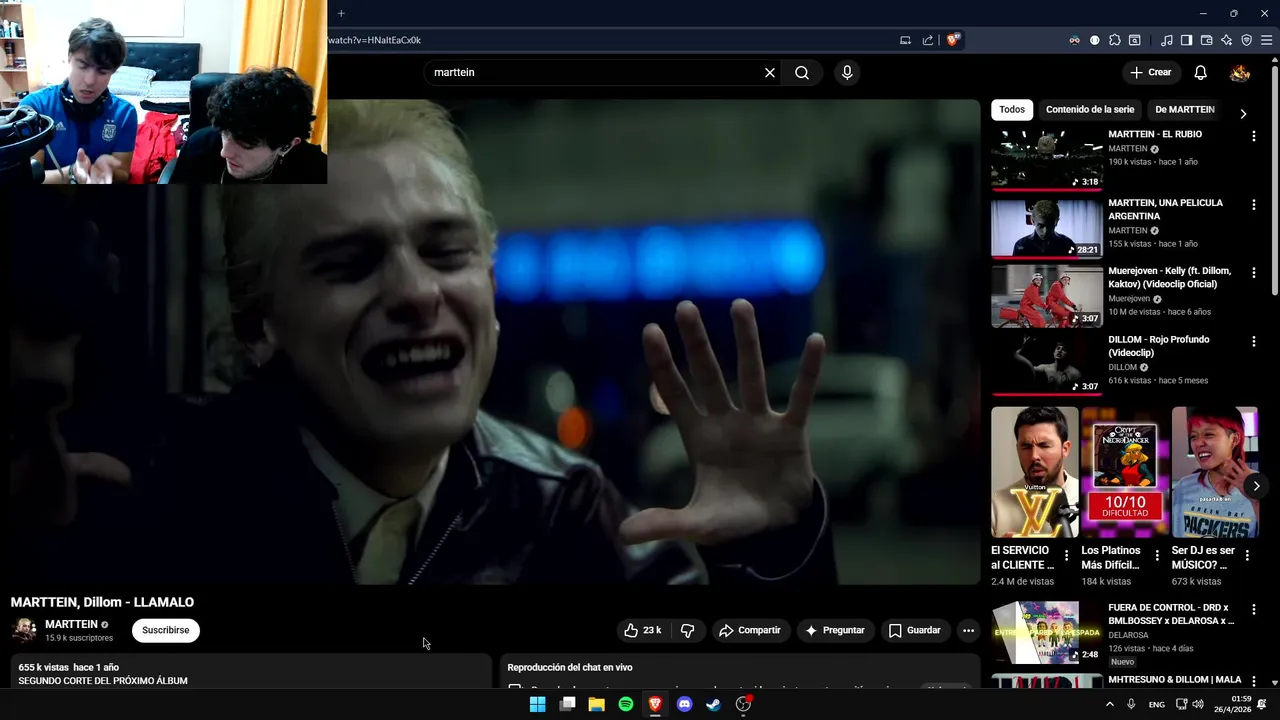
Task: Click the Crear button
Action: (x=1150, y=73)
